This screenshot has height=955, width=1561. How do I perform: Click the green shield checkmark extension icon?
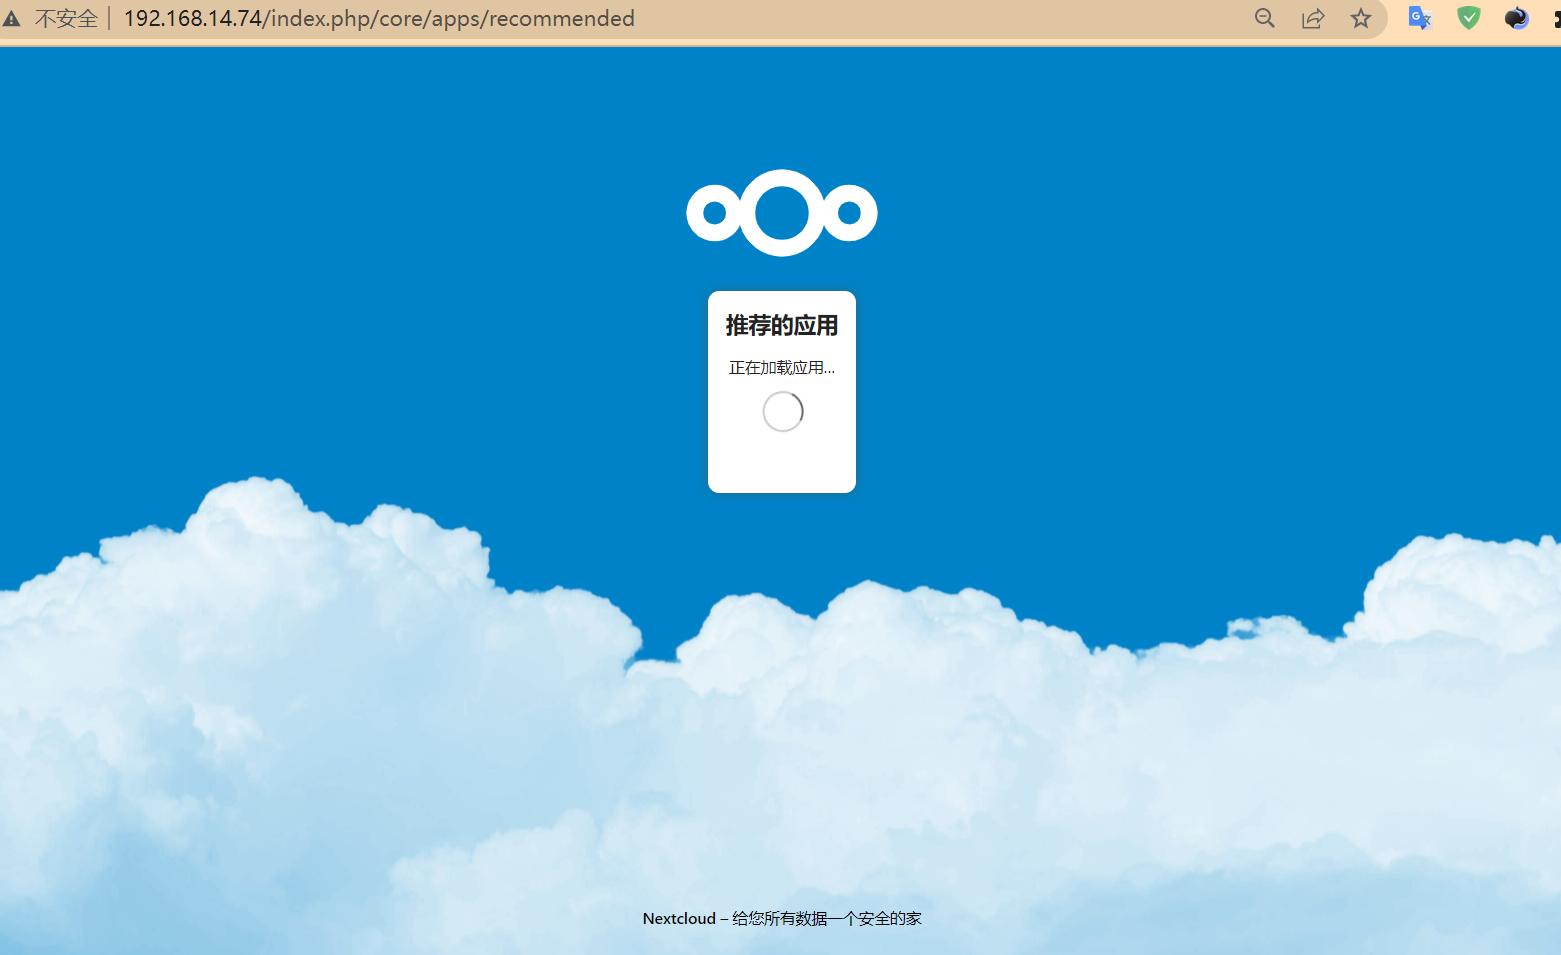tap(1468, 19)
